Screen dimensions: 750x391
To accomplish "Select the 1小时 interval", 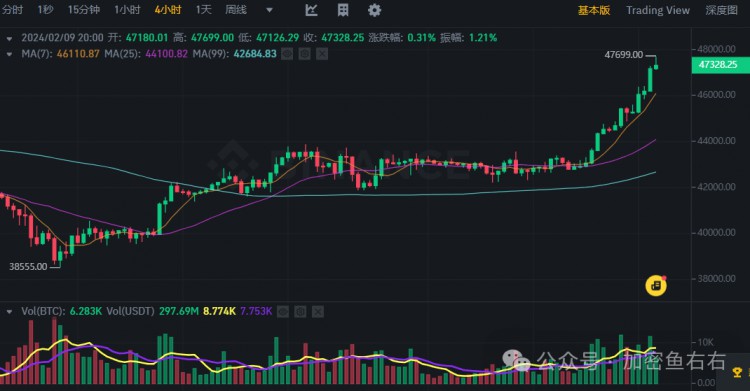I will 127,10.
